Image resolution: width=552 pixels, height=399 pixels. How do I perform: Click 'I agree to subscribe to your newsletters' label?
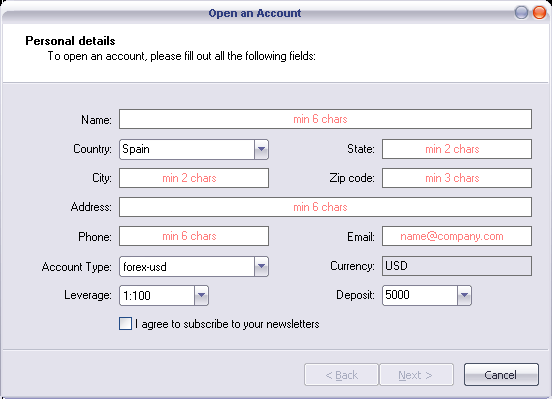pos(227,324)
